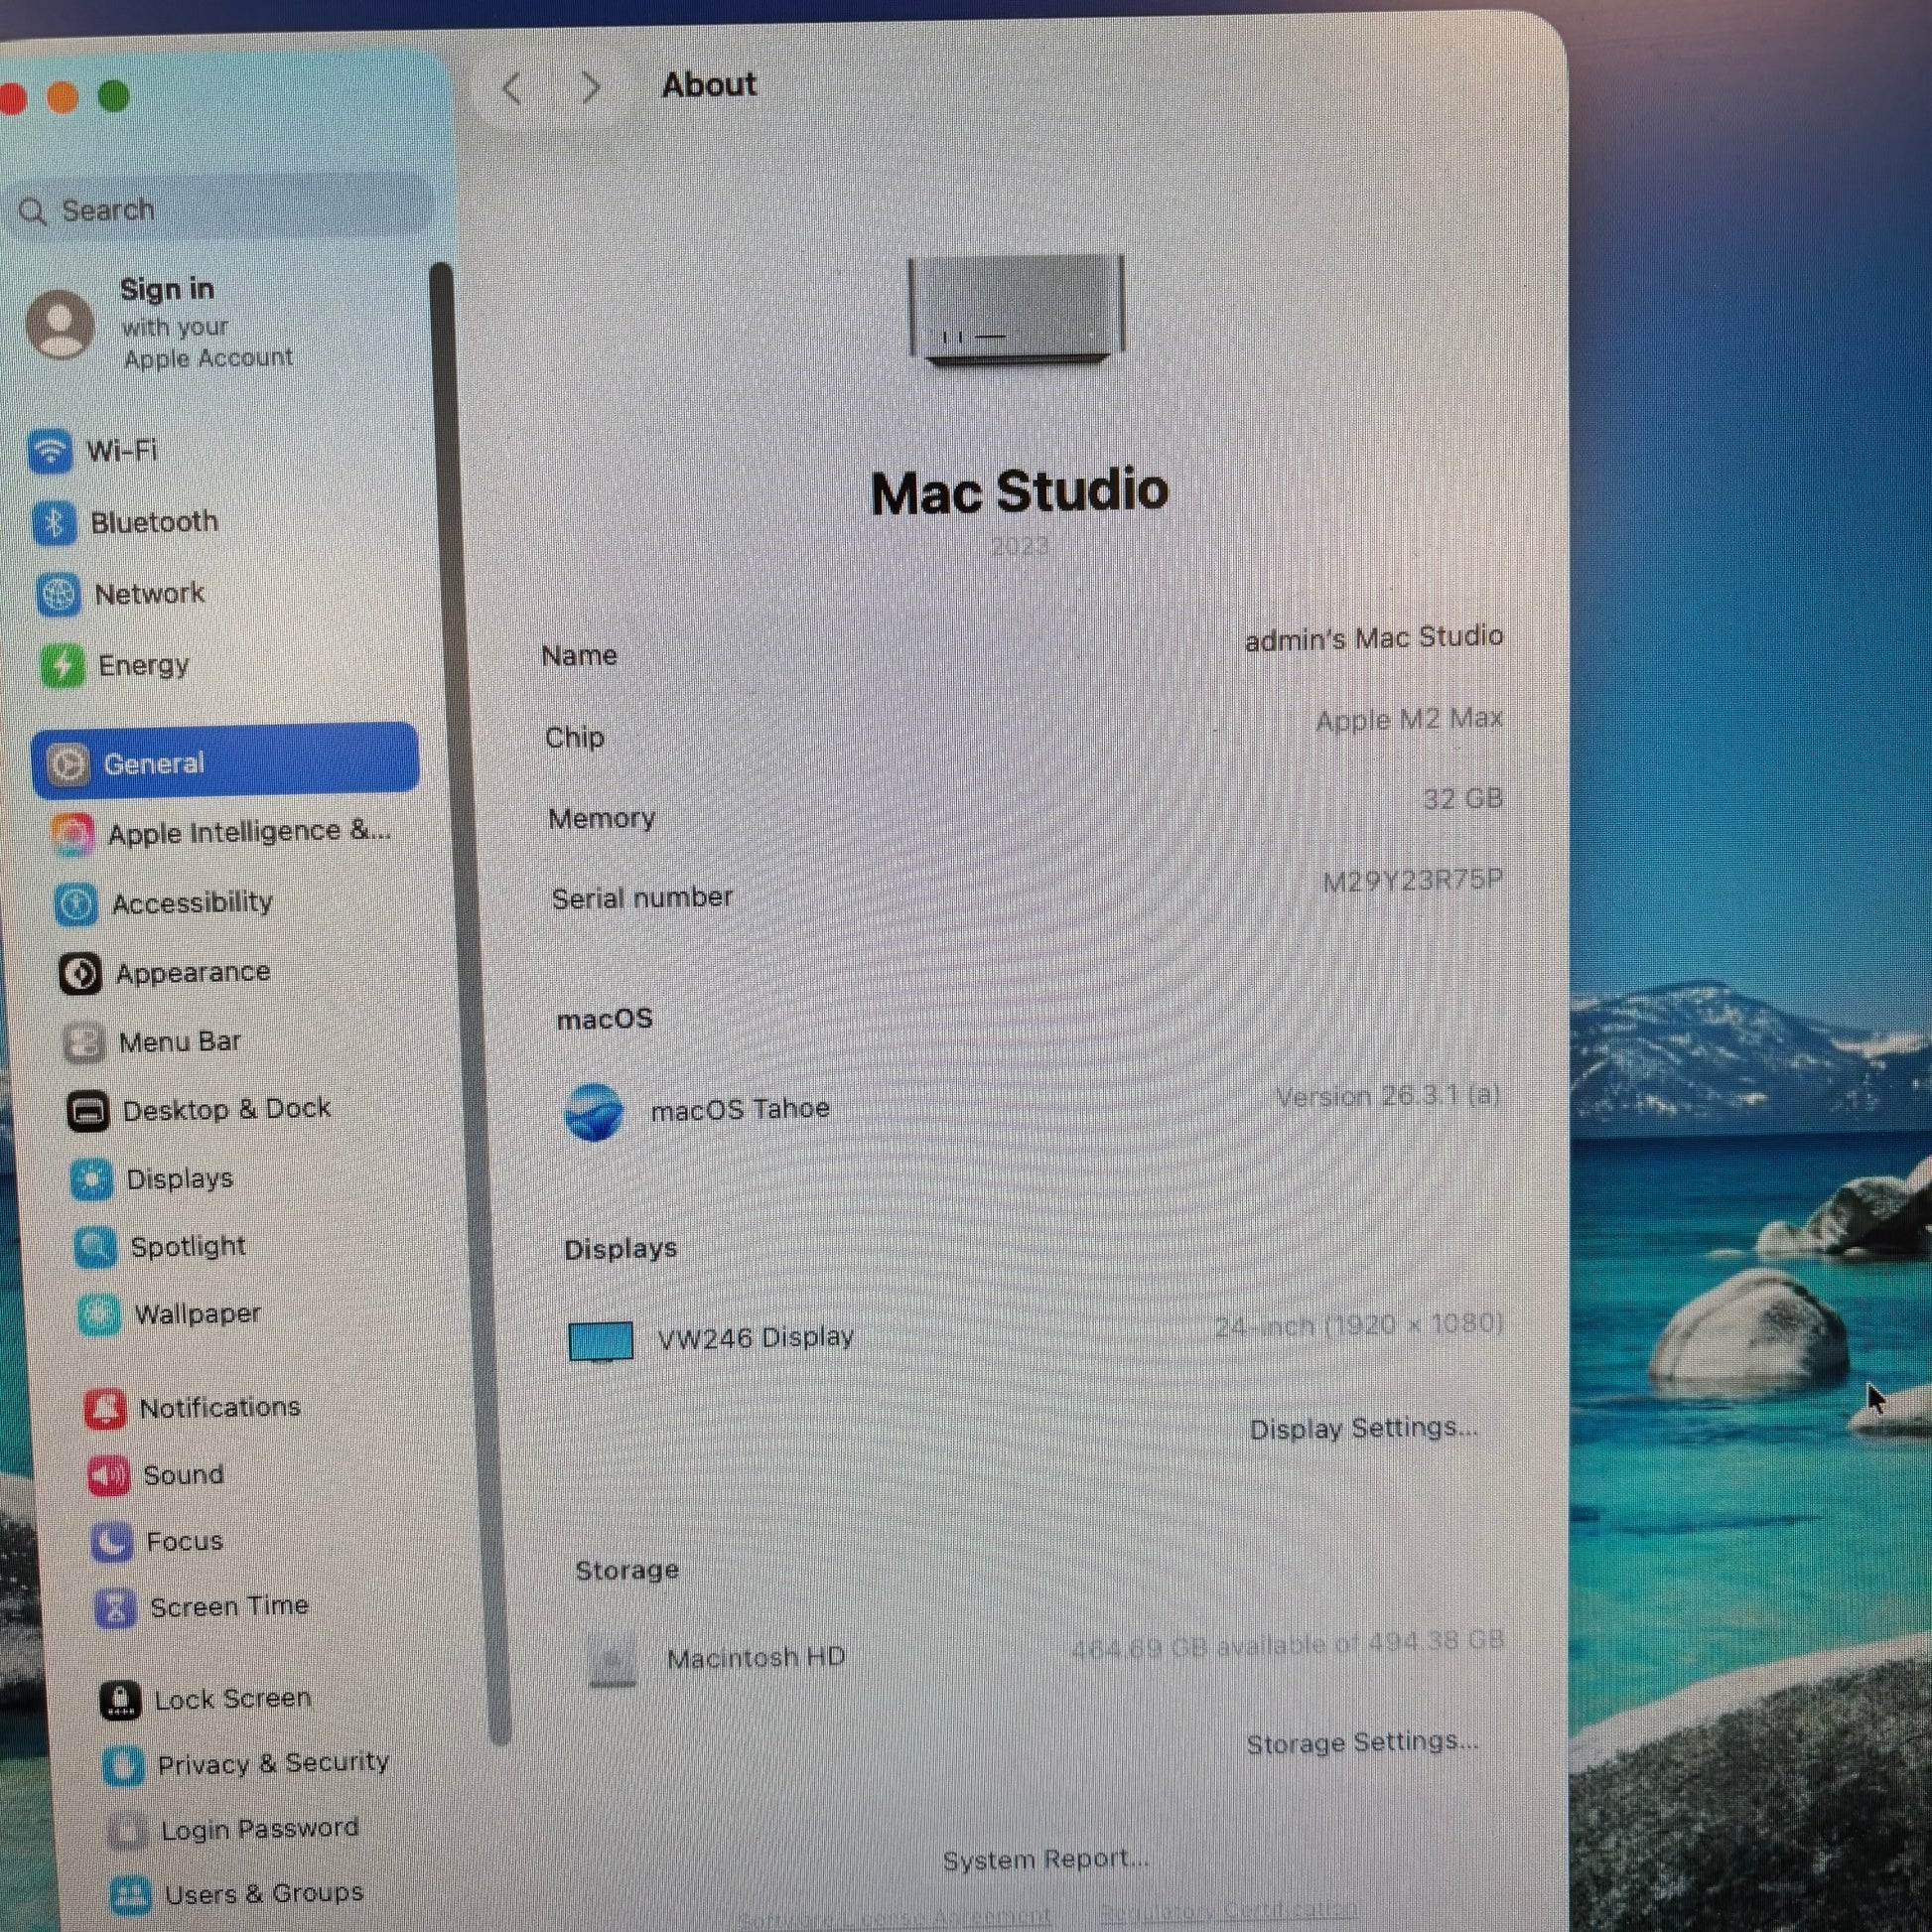Select the Notifications bell icon

point(105,1408)
